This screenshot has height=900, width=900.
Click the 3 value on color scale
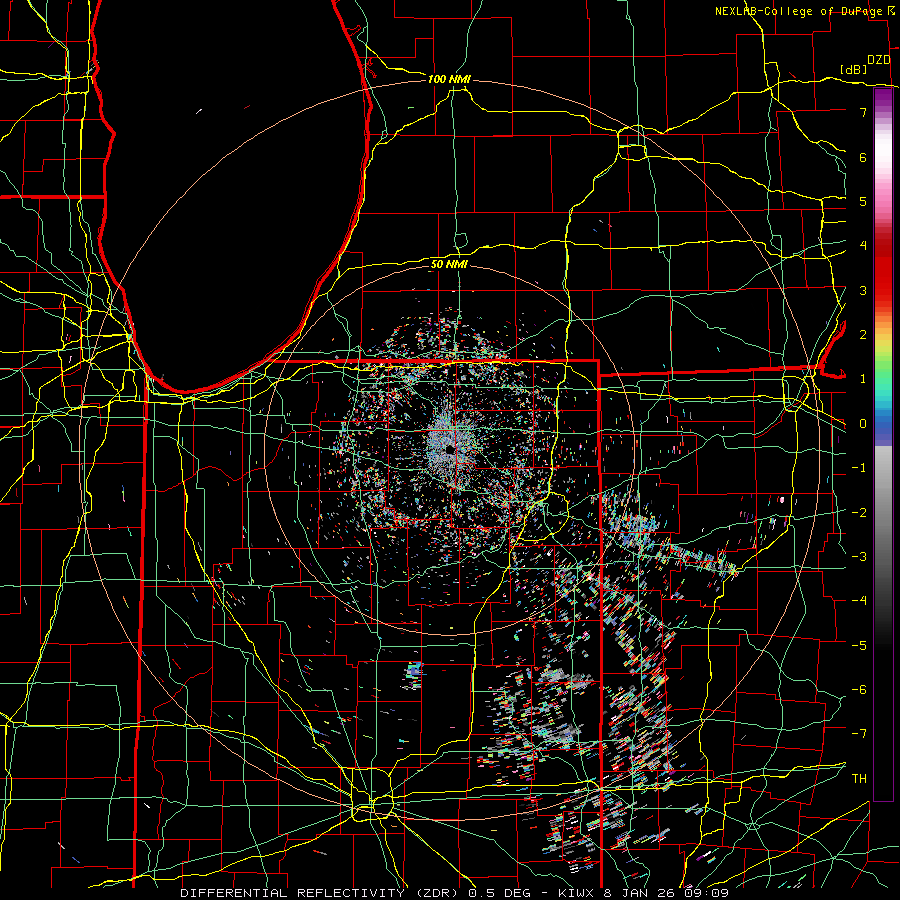tap(863, 290)
